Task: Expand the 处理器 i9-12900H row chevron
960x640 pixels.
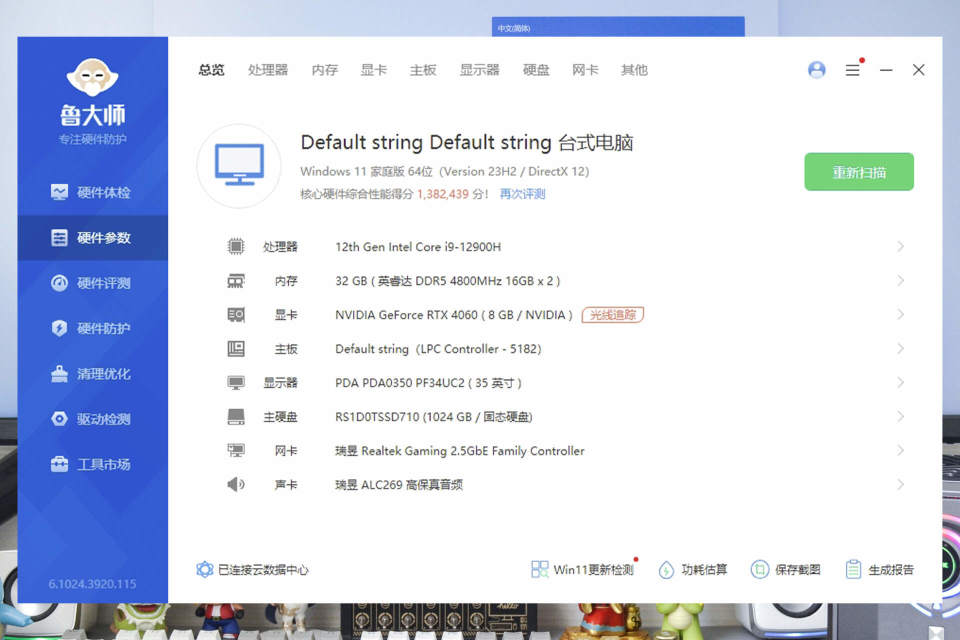Action: pyautogui.click(x=900, y=246)
